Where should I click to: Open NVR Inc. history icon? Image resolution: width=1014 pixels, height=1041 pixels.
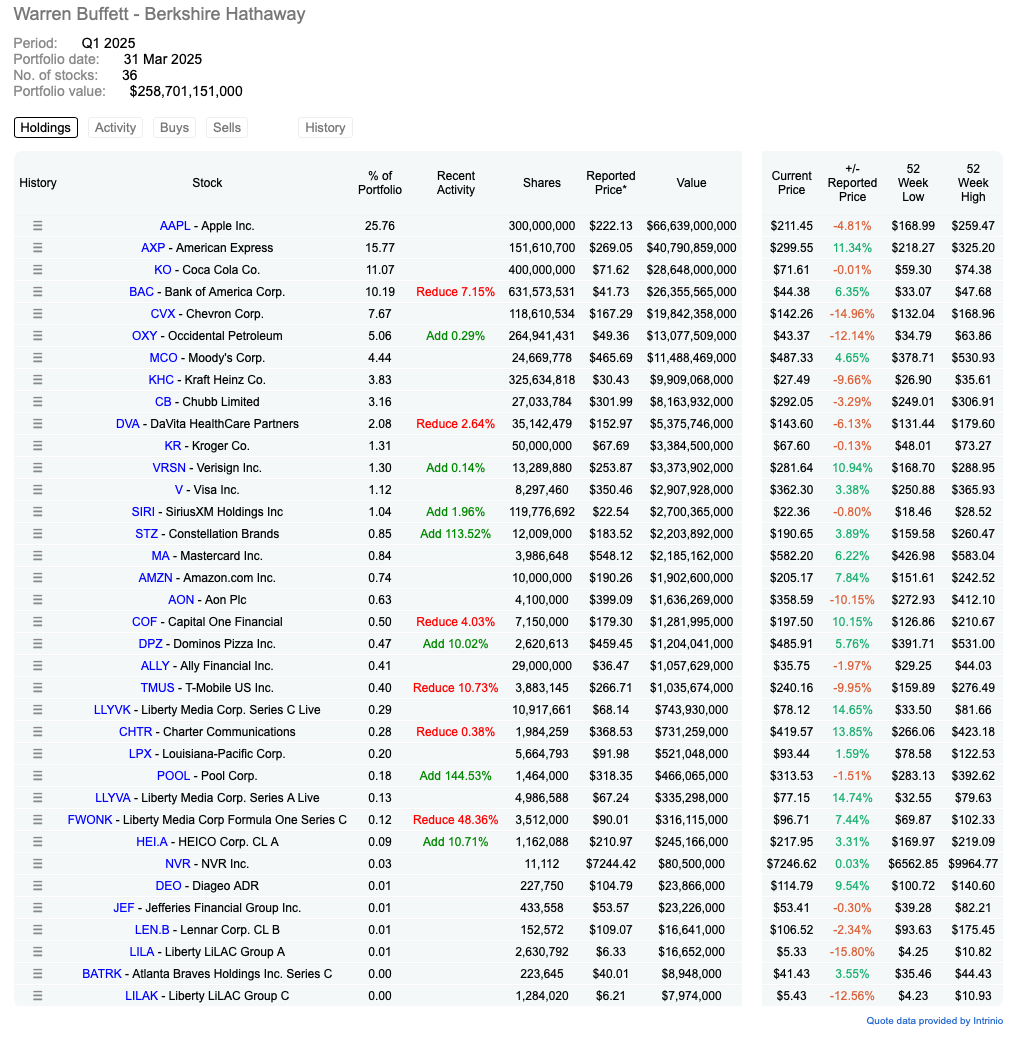pos(38,864)
